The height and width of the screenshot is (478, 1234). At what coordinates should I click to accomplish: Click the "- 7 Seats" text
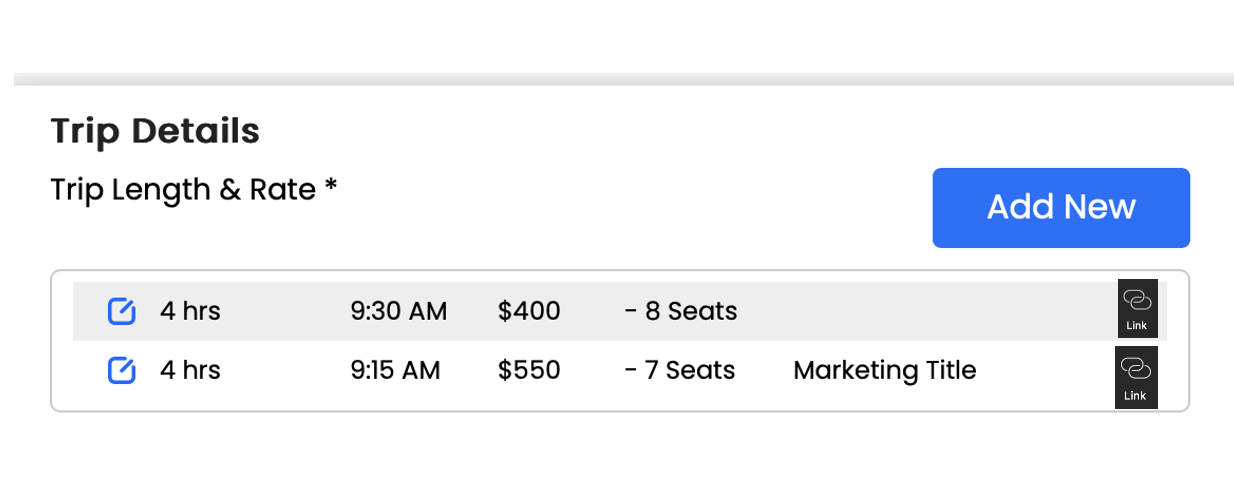[x=679, y=371]
